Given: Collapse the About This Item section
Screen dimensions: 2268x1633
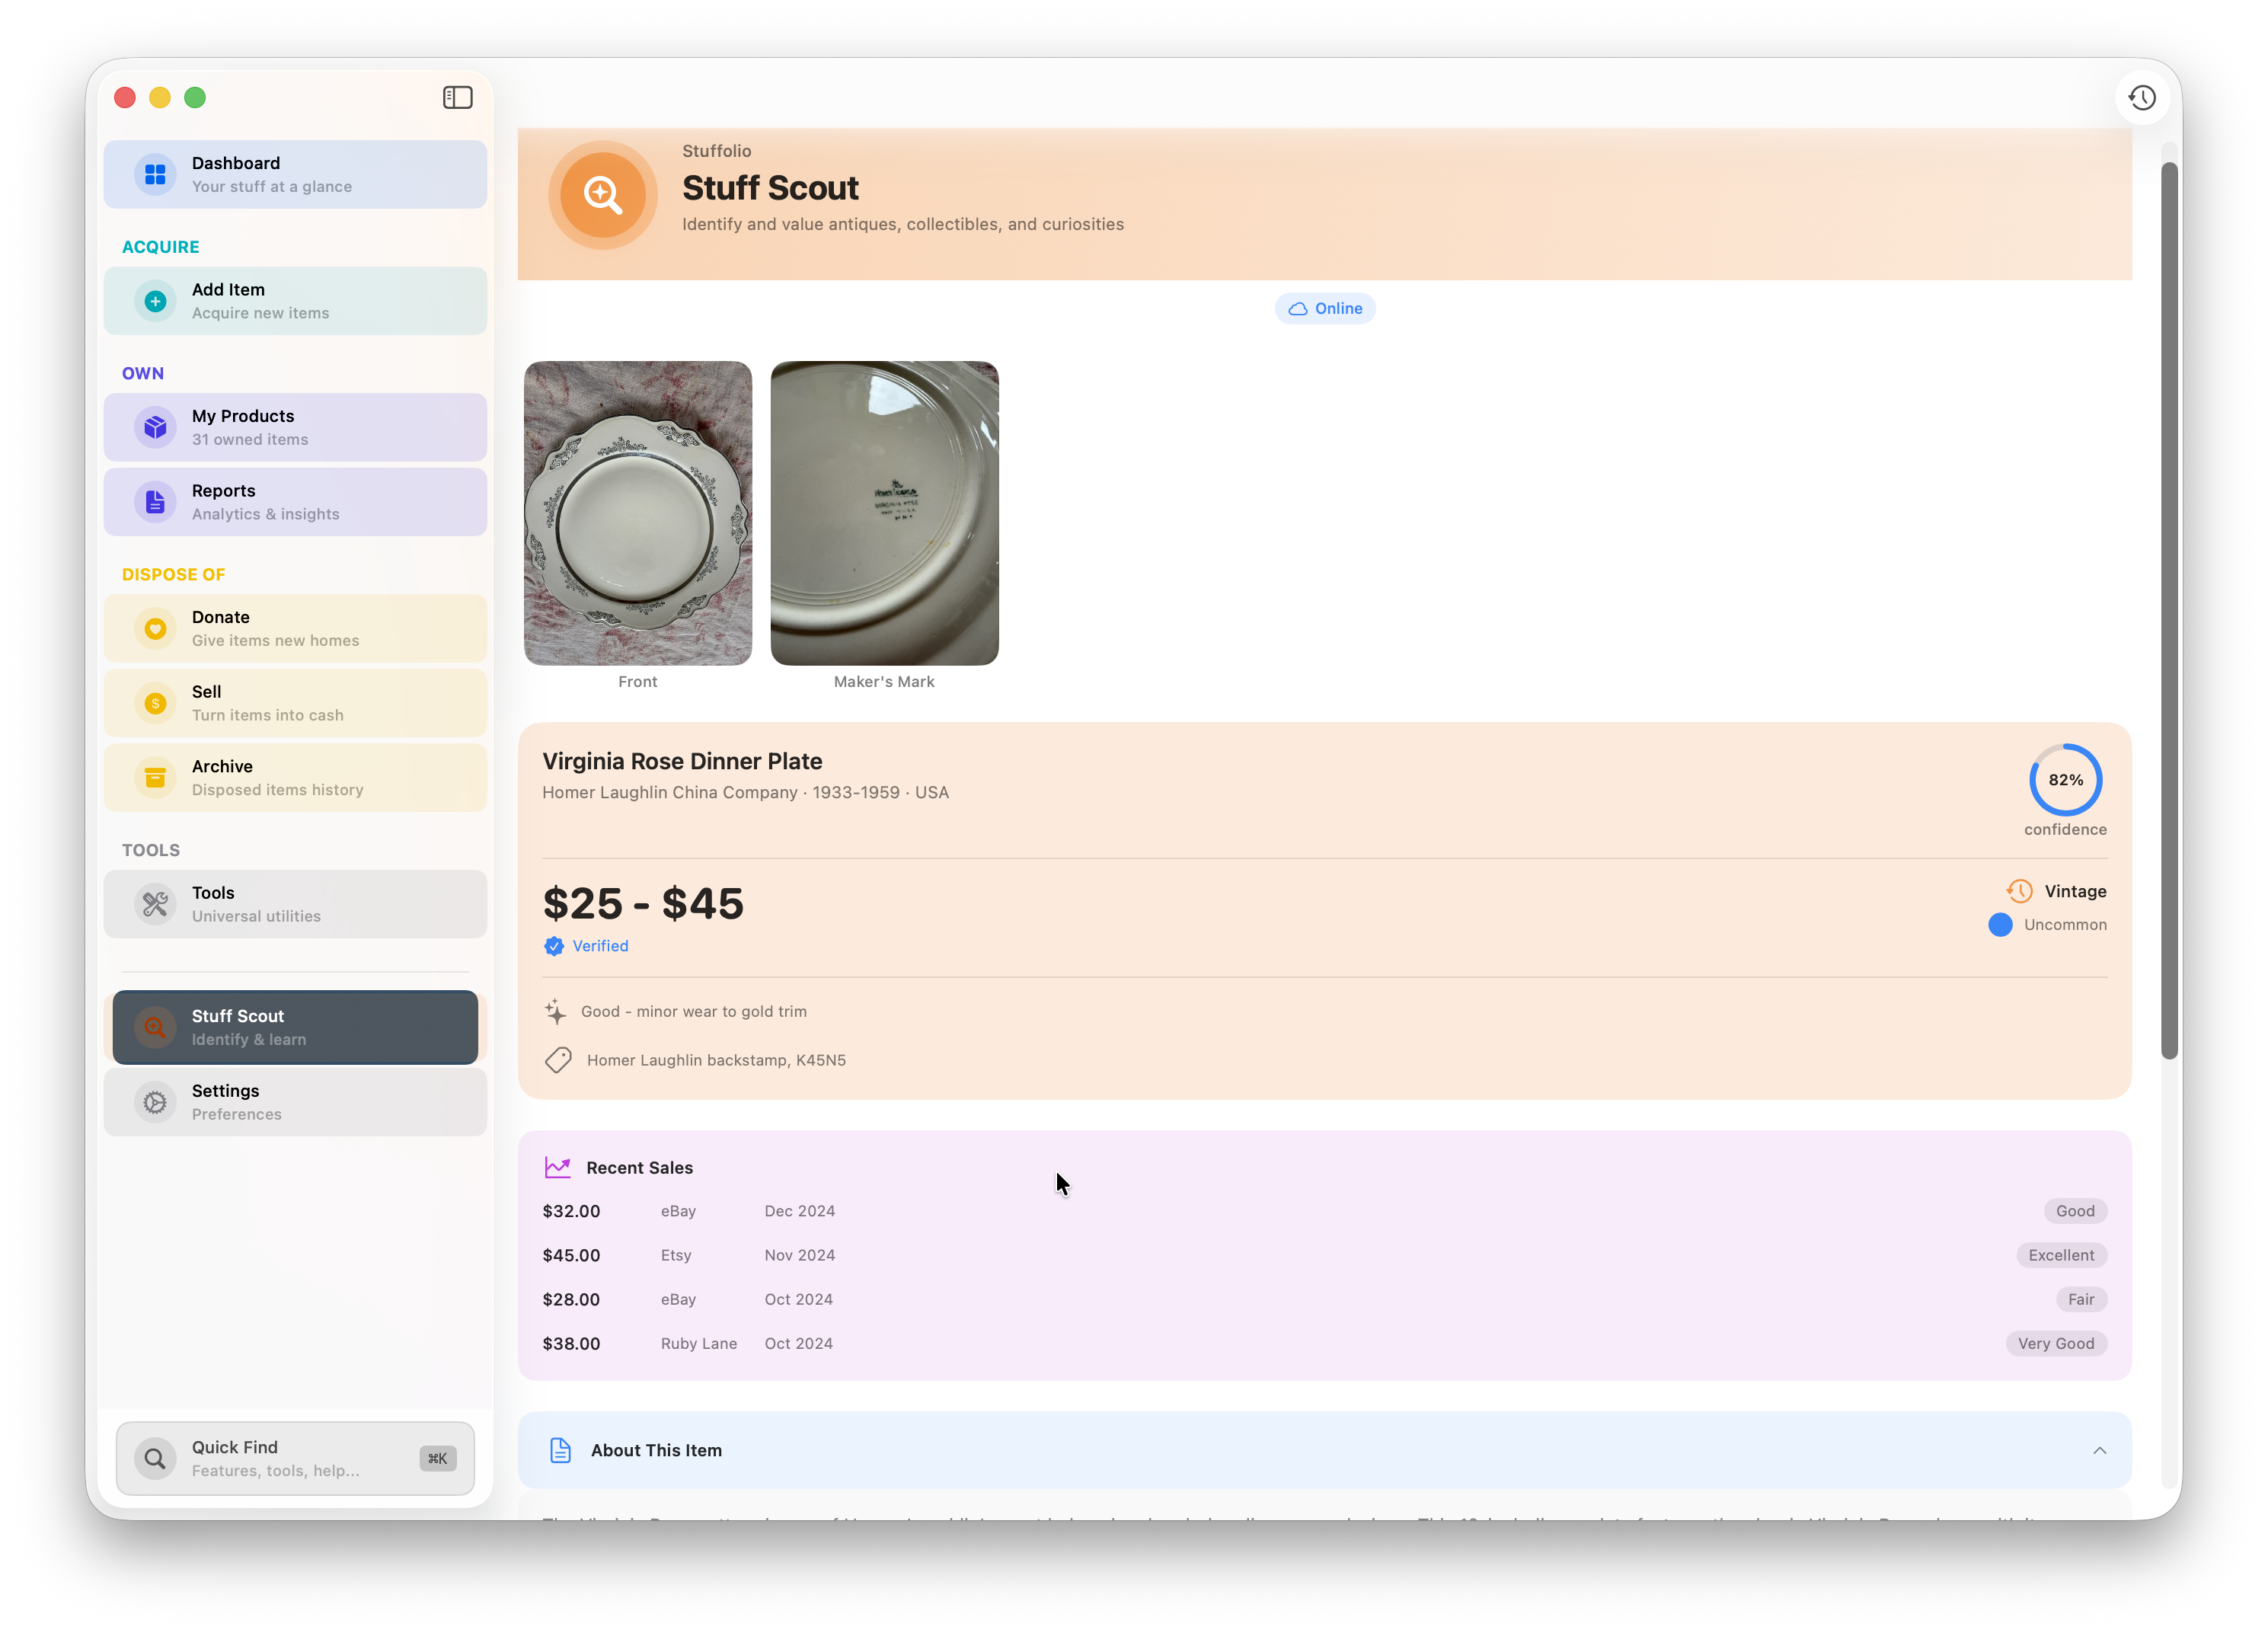Looking at the screenshot, I should tap(2099, 1450).
